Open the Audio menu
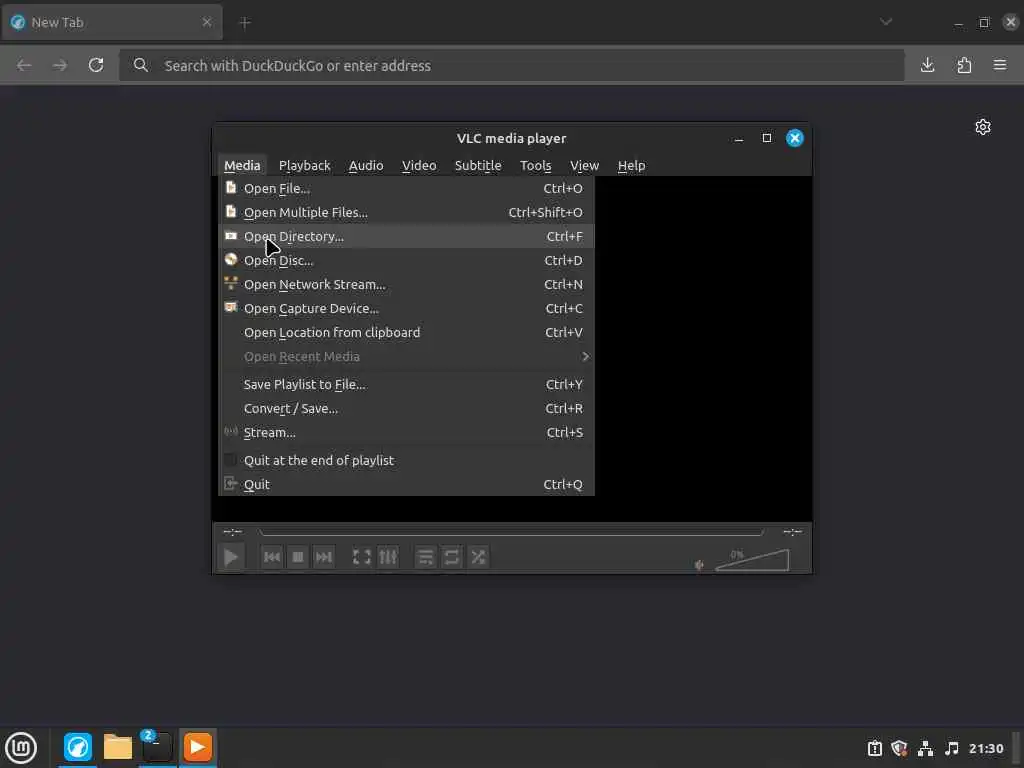Screen dimensions: 1024x768 (x=366, y=165)
